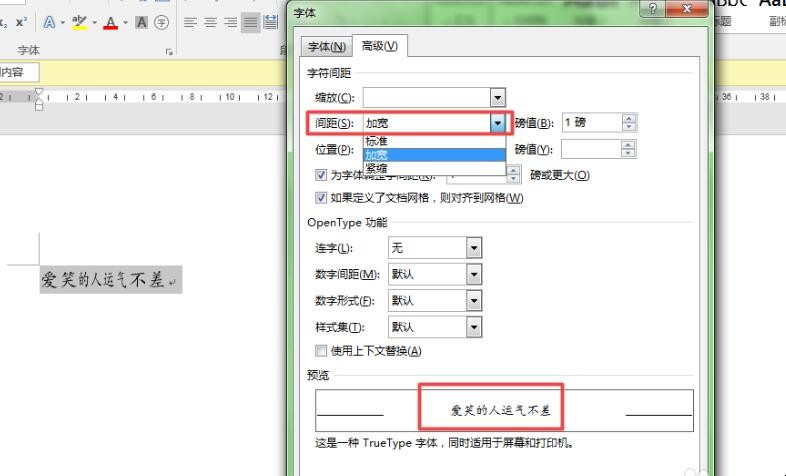The height and width of the screenshot is (476, 786).
Task: Expand the highlight color dropdown arrow
Action: point(94,23)
